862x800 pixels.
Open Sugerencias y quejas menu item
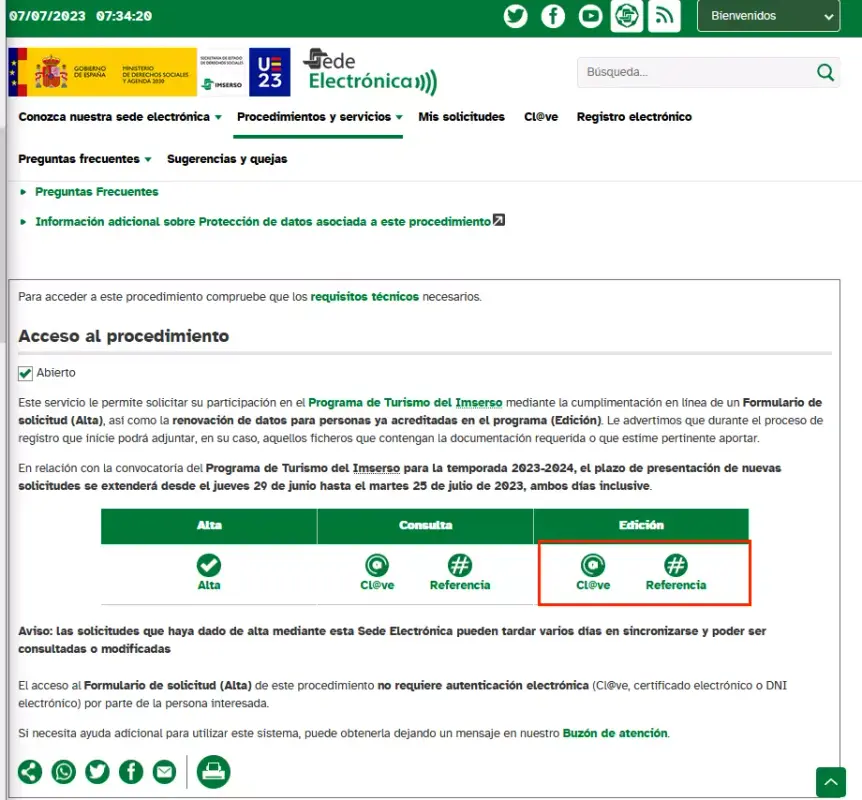click(227, 159)
